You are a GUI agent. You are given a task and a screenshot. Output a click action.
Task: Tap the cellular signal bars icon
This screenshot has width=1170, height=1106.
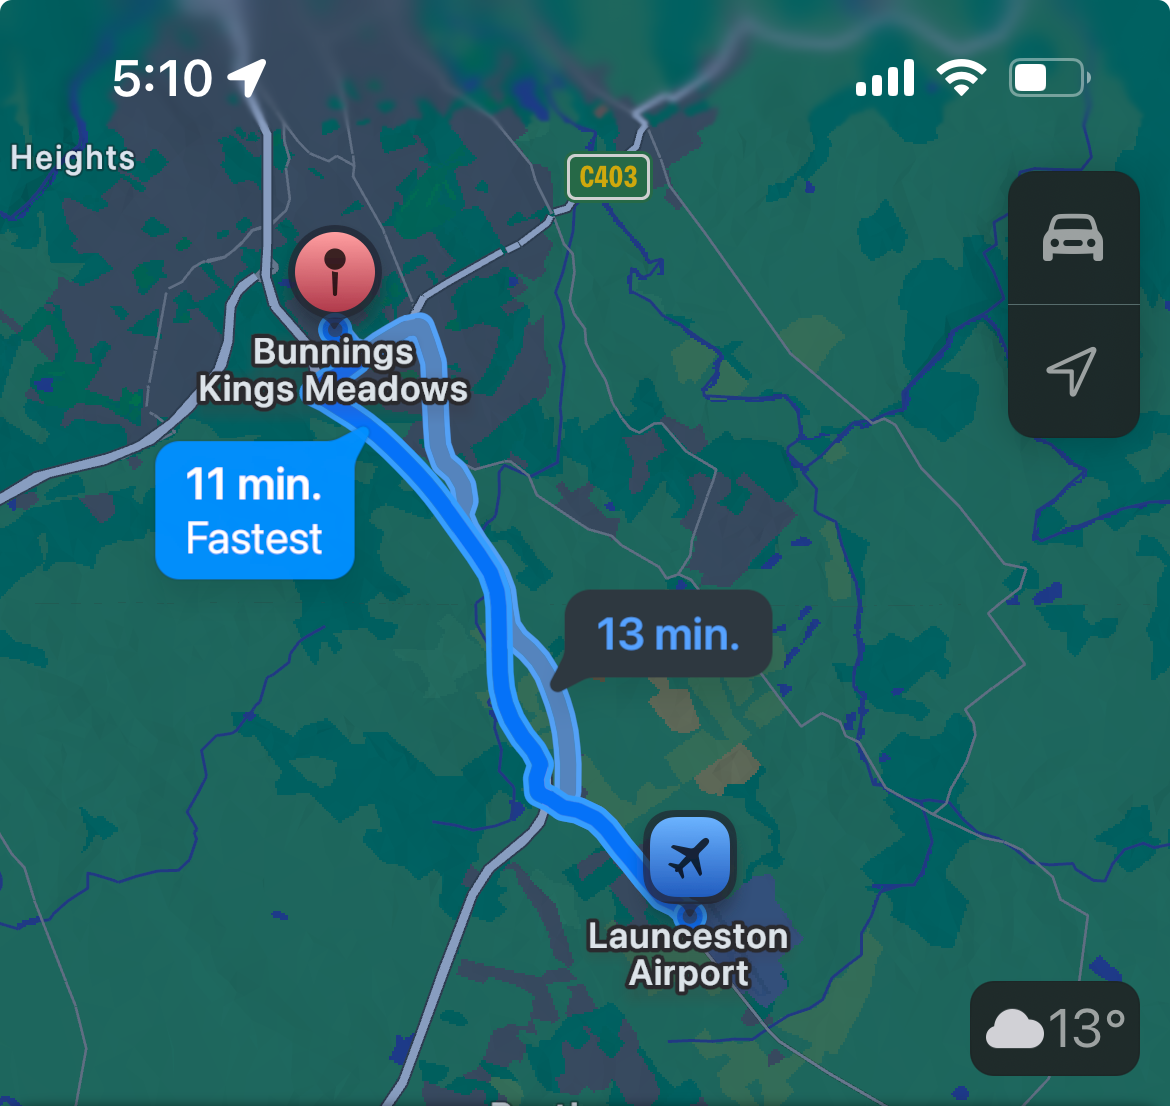[x=885, y=78]
